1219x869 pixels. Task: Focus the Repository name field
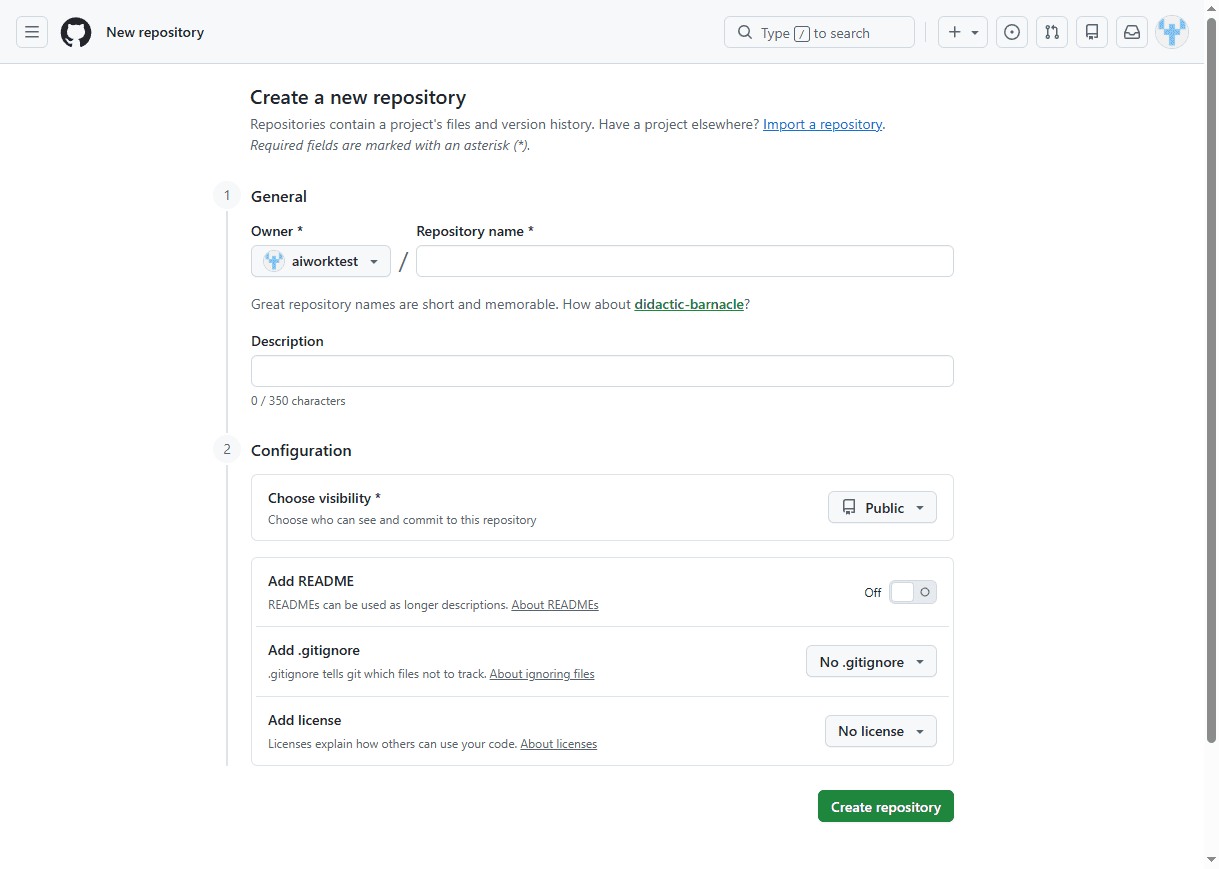coord(685,261)
